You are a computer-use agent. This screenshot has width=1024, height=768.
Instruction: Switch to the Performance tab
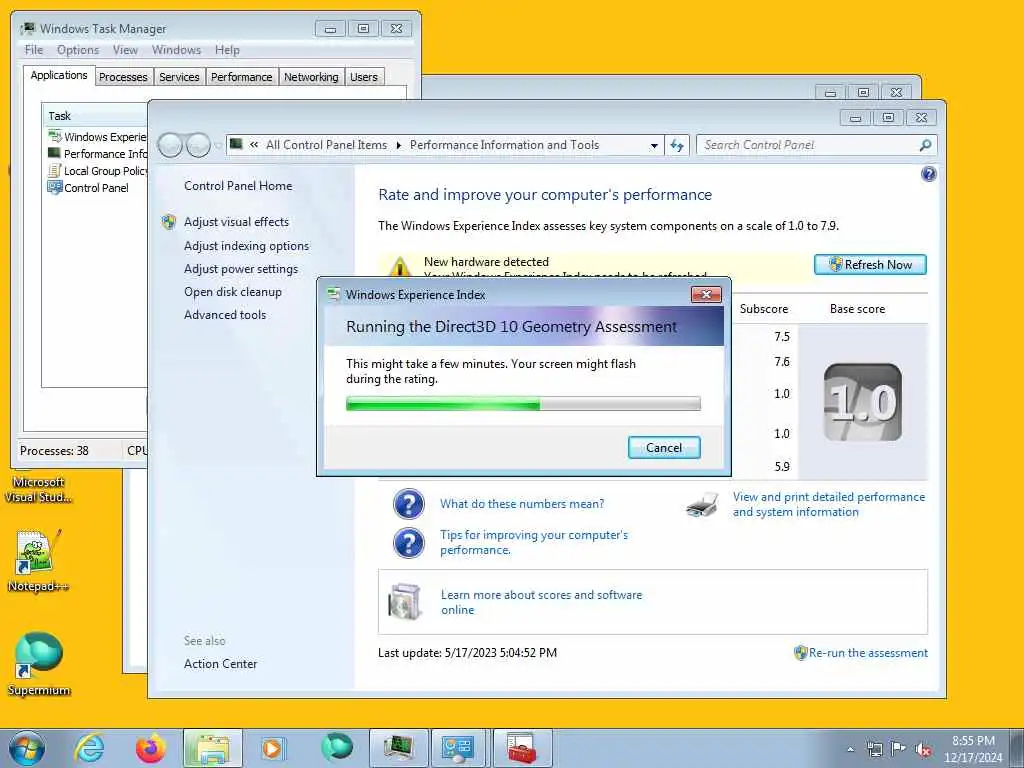pos(242,77)
